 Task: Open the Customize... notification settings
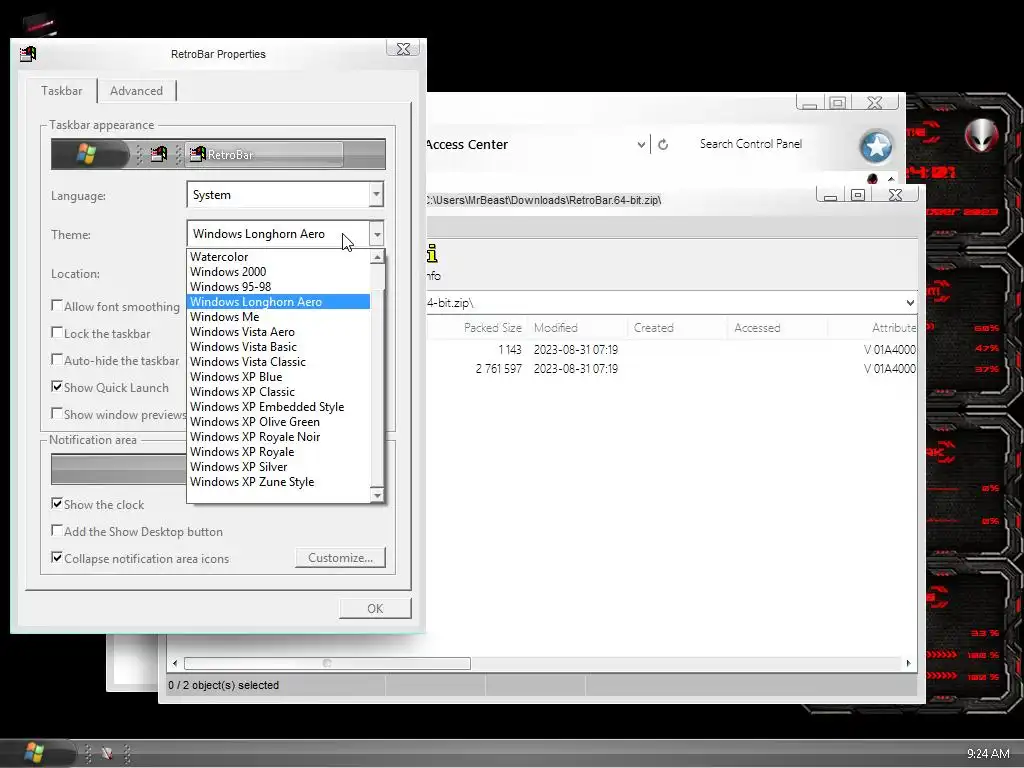point(340,558)
